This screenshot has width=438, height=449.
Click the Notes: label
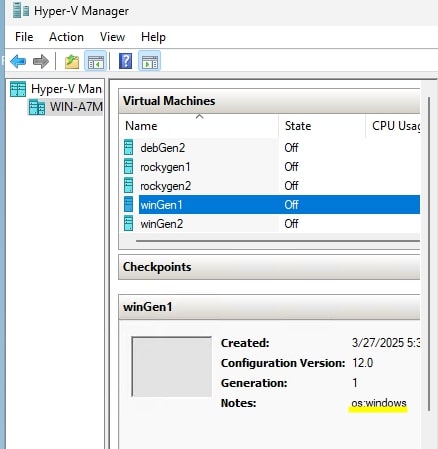click(x=238, y=403)
